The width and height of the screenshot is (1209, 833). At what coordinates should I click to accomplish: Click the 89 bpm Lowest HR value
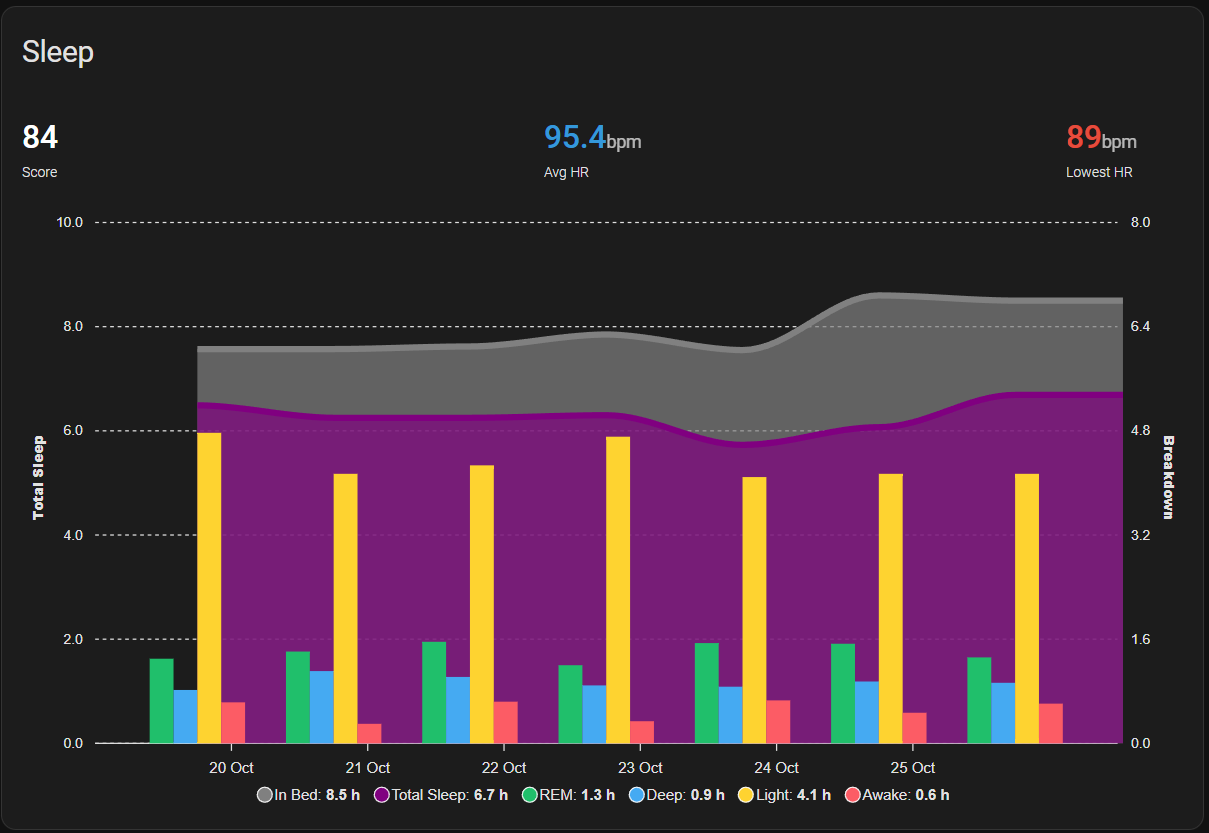[x=1101, y=137]
